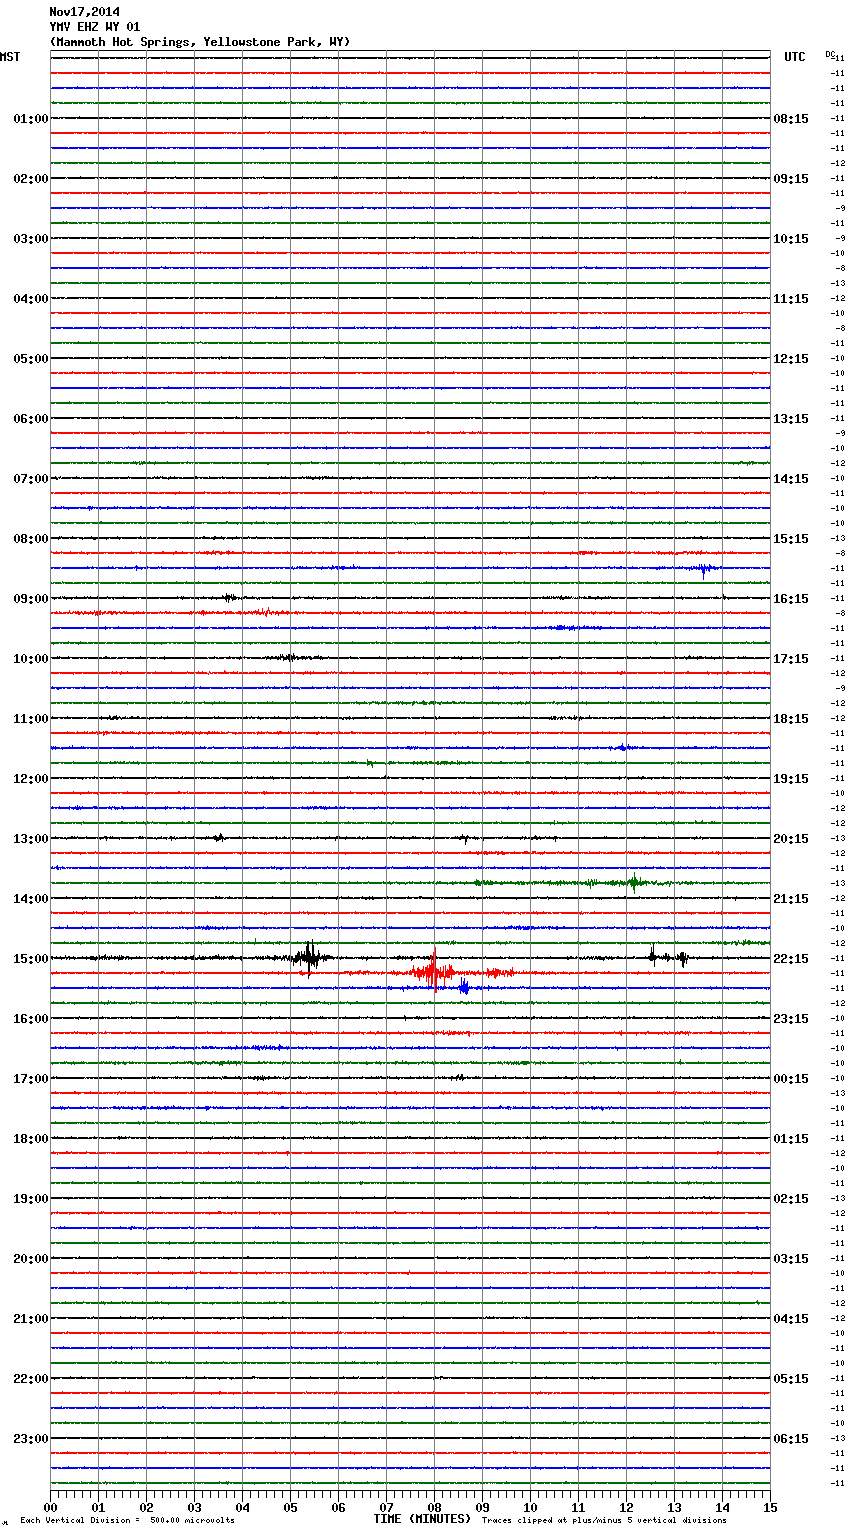This screenshot has width=850, height=1534.
Task: Click the 18:15 UTC time label
Action: pos(791,719)
